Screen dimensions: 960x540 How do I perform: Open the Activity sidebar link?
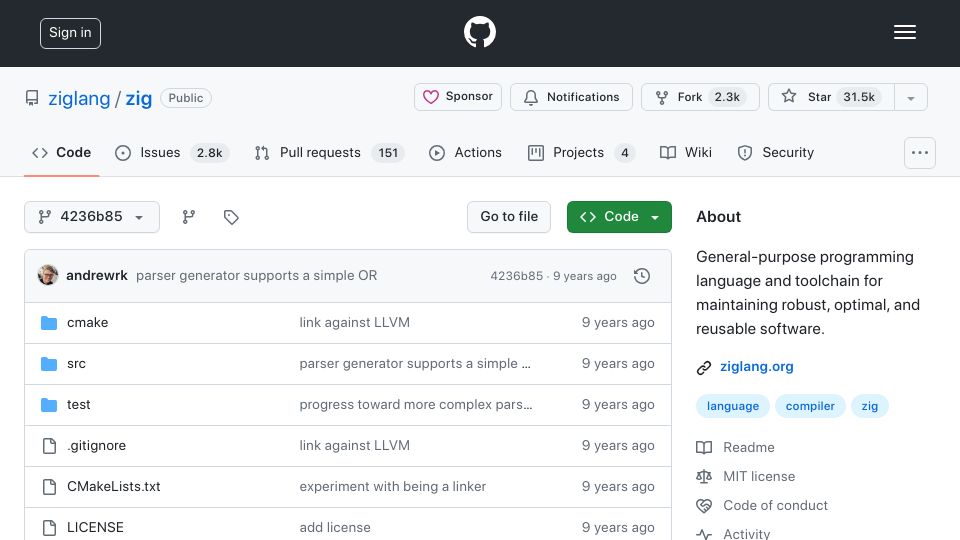pyautogui.click(x=746, y=534)
